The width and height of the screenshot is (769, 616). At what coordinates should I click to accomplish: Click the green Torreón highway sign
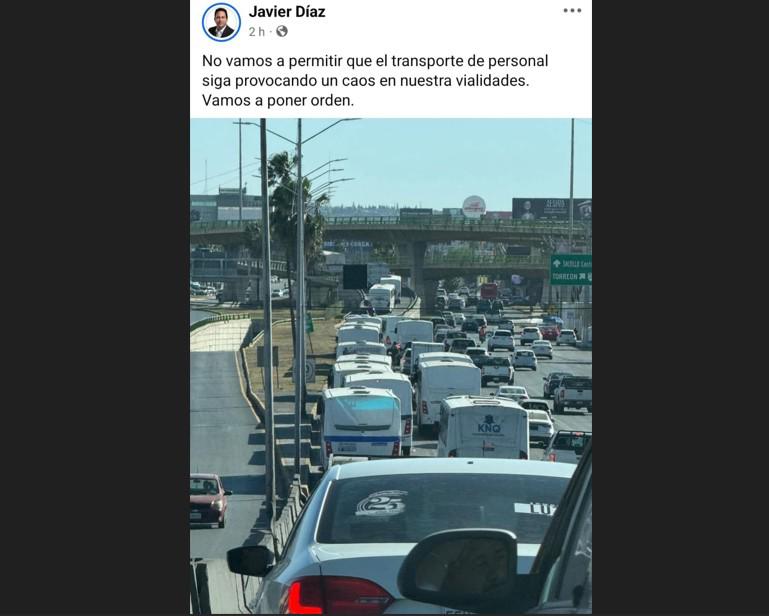click(571, 270)
